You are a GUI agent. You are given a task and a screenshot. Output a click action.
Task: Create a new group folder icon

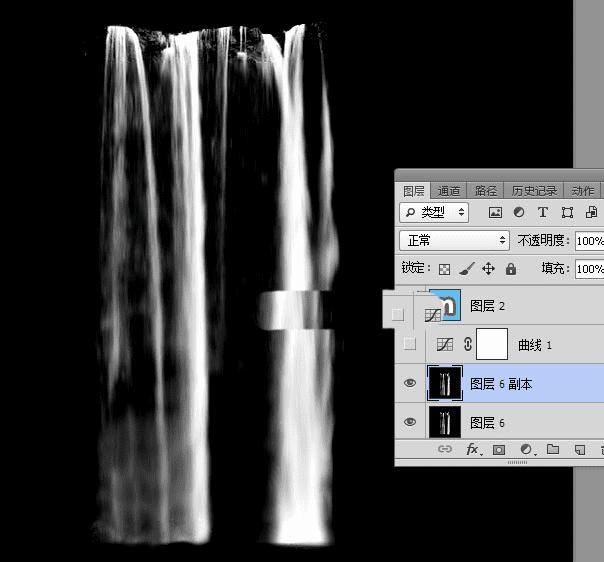[553, 449]
